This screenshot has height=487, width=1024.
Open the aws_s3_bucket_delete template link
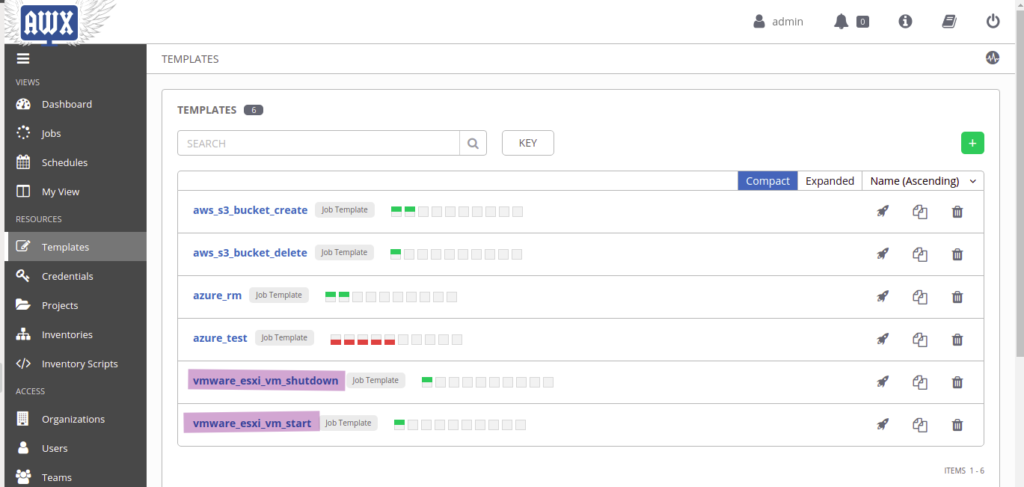250,253
